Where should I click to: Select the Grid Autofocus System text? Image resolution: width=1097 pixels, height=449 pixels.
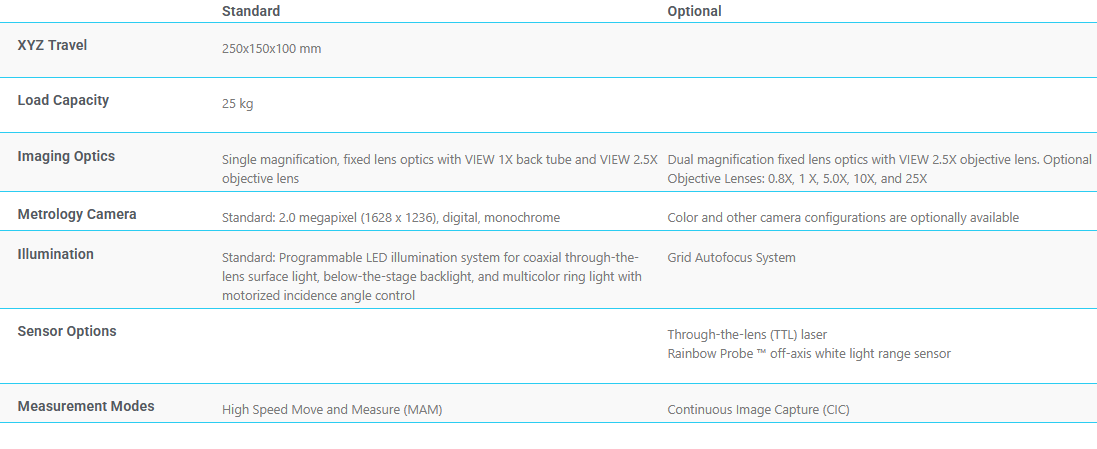tap(731, 257)
